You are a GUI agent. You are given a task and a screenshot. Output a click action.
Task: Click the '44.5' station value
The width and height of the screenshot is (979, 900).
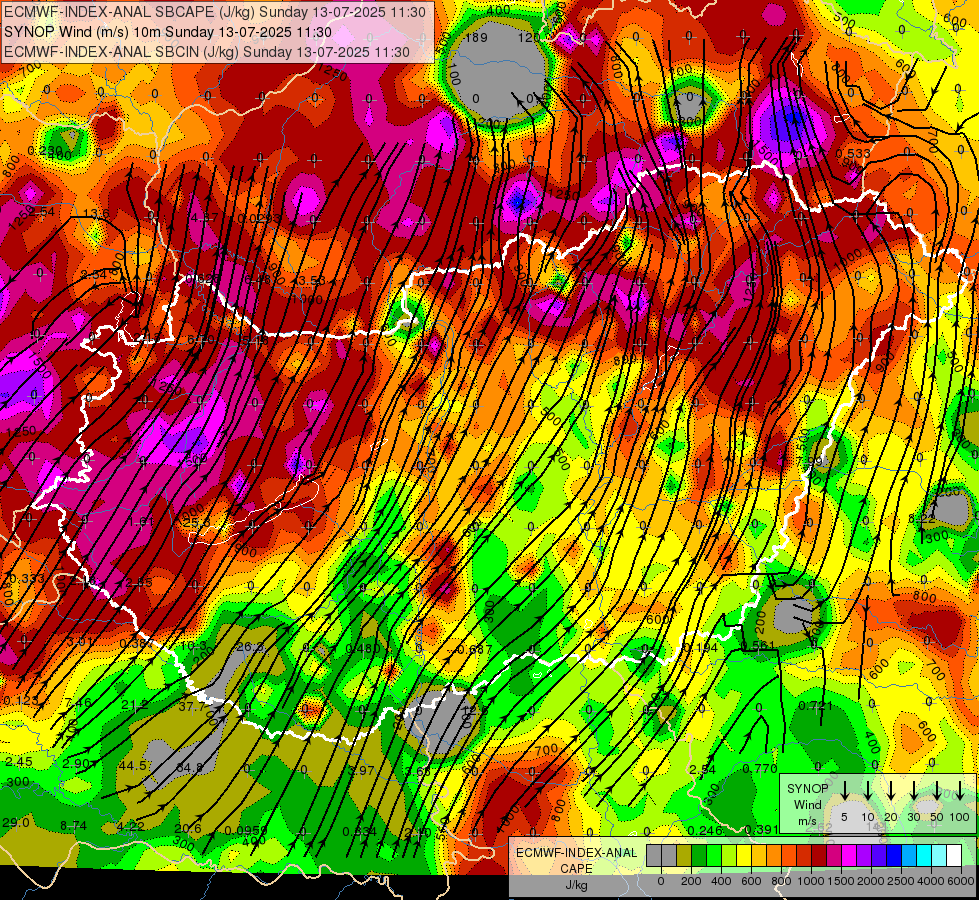132,765
